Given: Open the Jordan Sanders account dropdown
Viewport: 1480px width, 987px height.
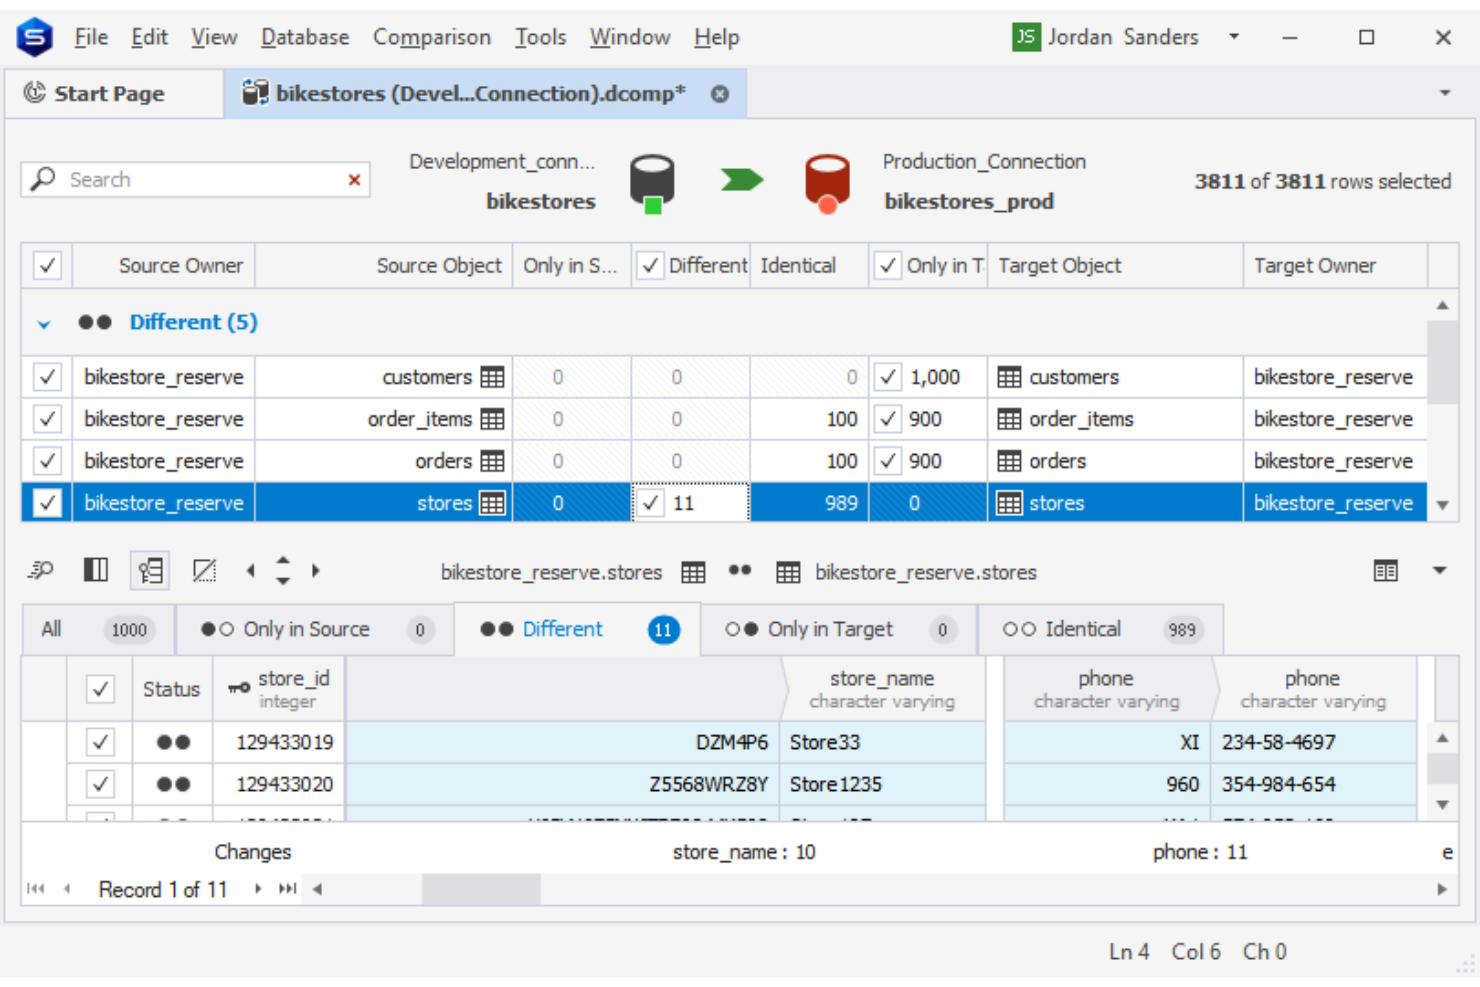Looking at the screenshot, I should click(1234, 37).
